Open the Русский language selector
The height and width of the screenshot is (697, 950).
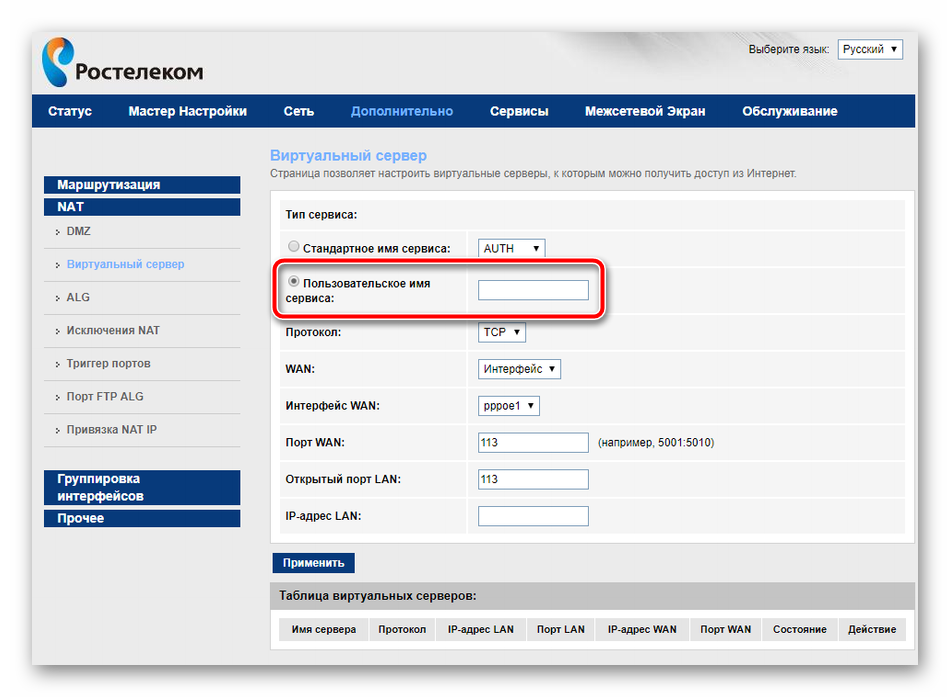click(870, 49)
